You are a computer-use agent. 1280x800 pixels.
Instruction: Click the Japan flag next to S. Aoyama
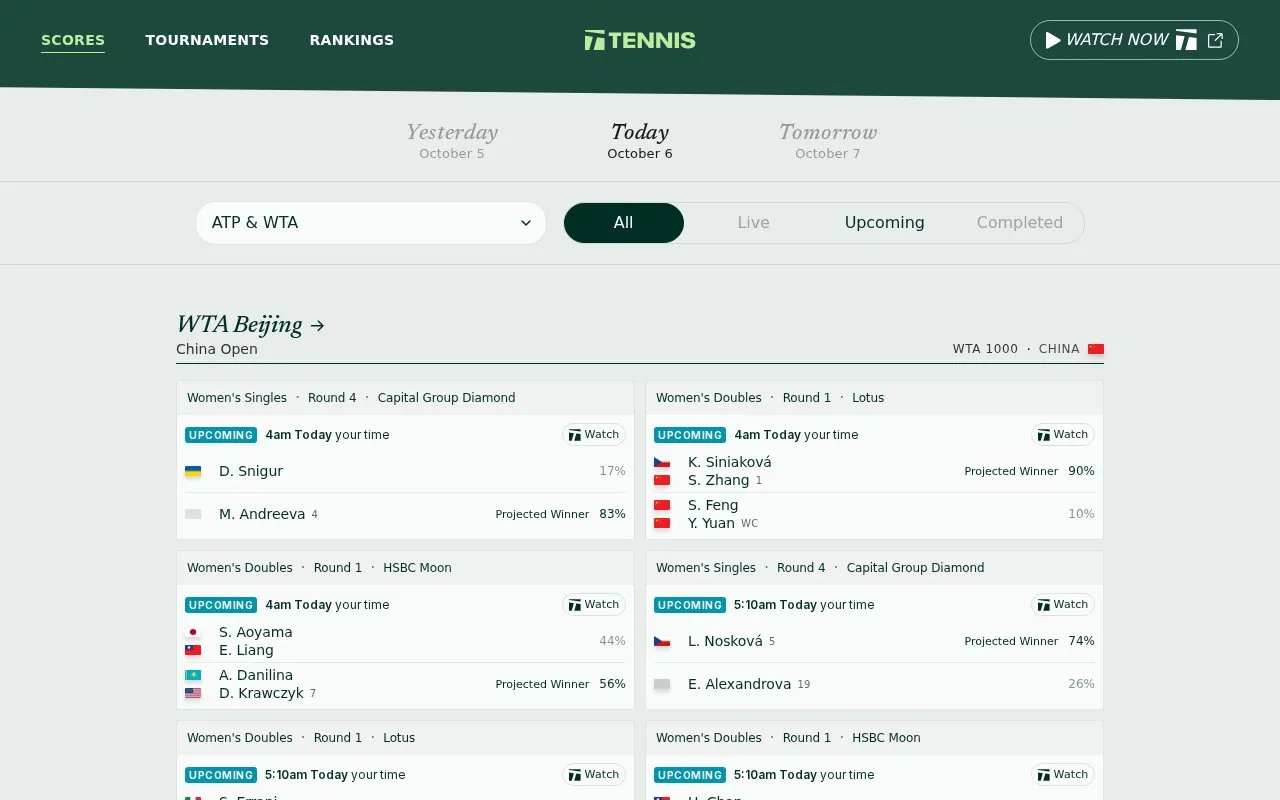(193, 632)
